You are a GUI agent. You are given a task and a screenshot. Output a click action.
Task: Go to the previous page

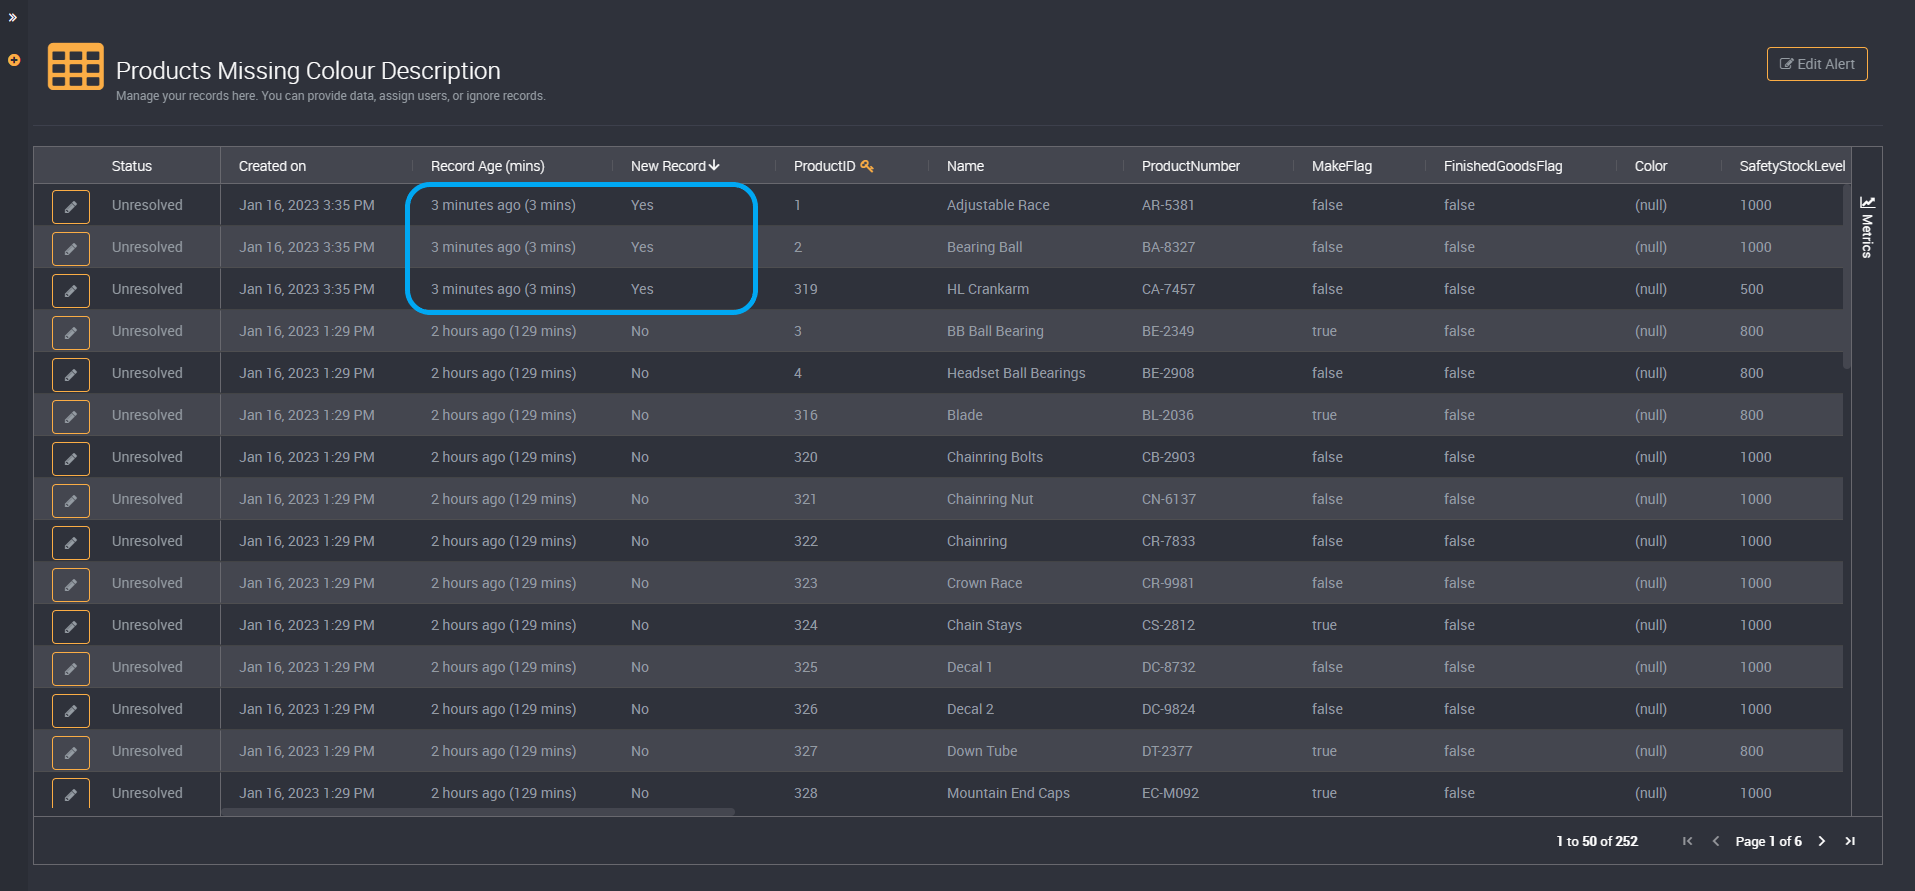point(1716,841)
